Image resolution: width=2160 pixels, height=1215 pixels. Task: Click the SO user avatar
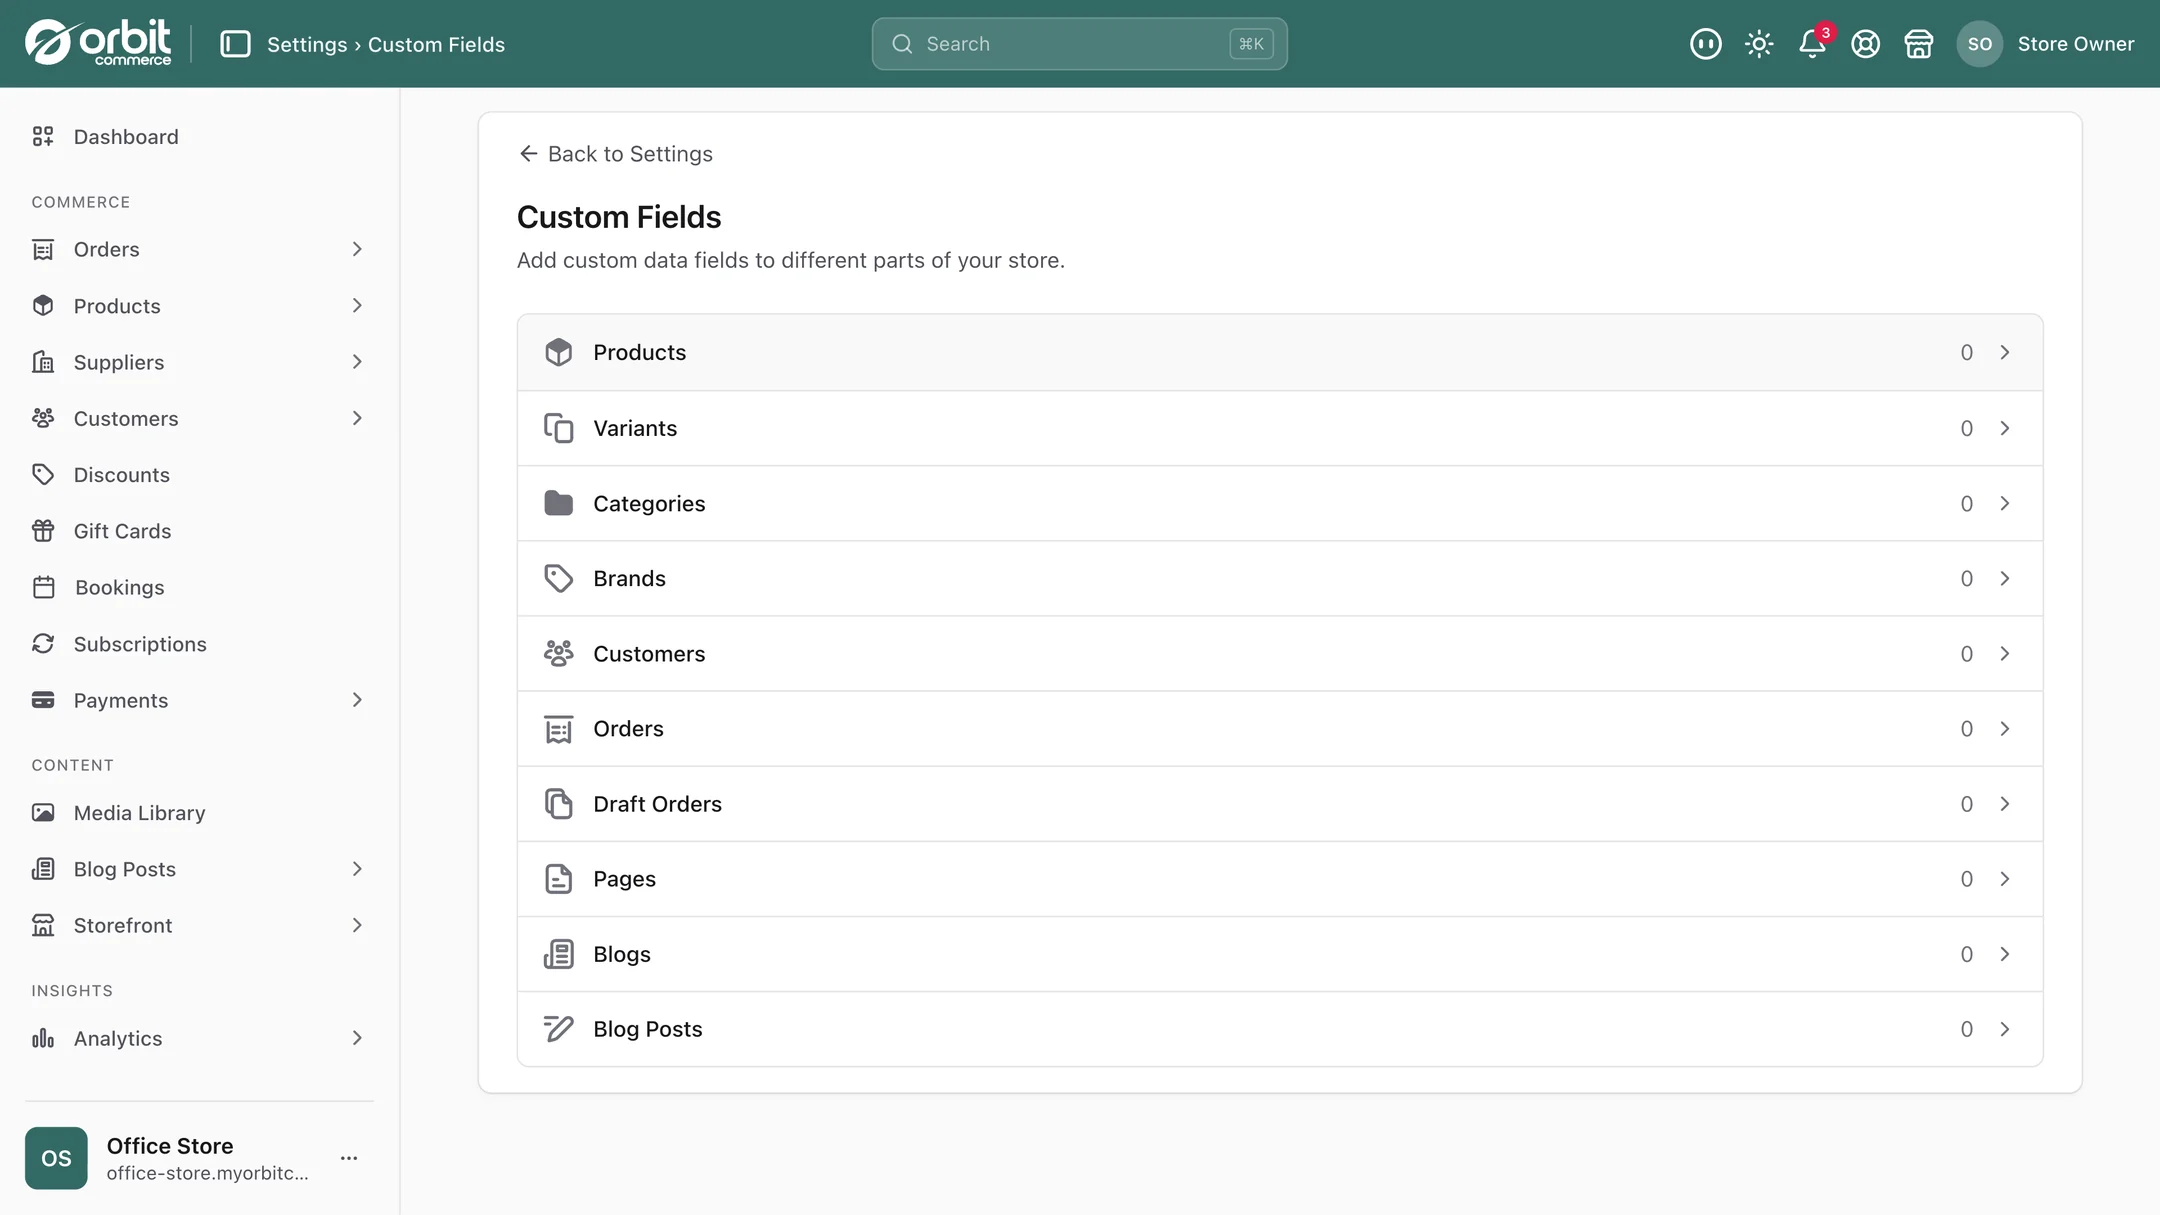[x=1979, y=44]
